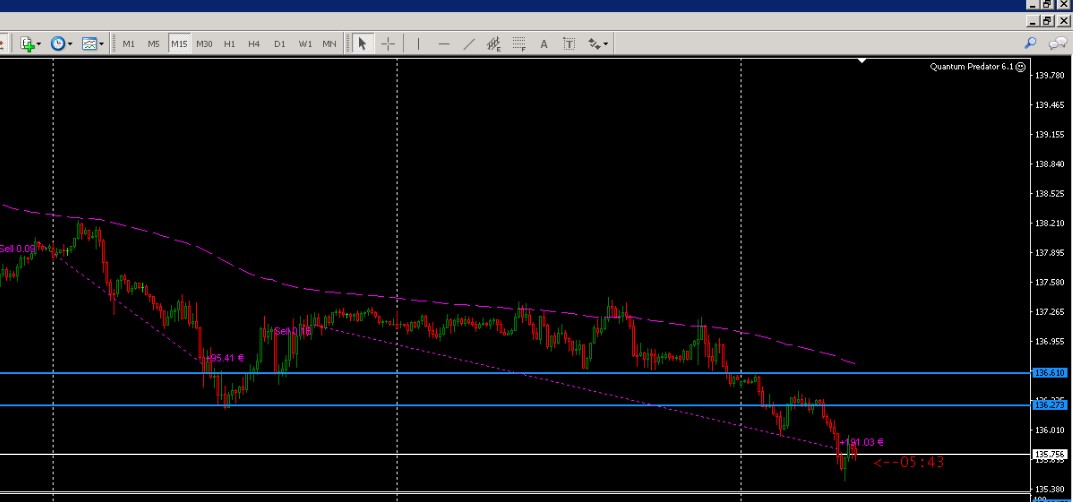Expand the New Chart dropdown arrow
Viewport: 1088px width, 502px height.
pos(39,44)
